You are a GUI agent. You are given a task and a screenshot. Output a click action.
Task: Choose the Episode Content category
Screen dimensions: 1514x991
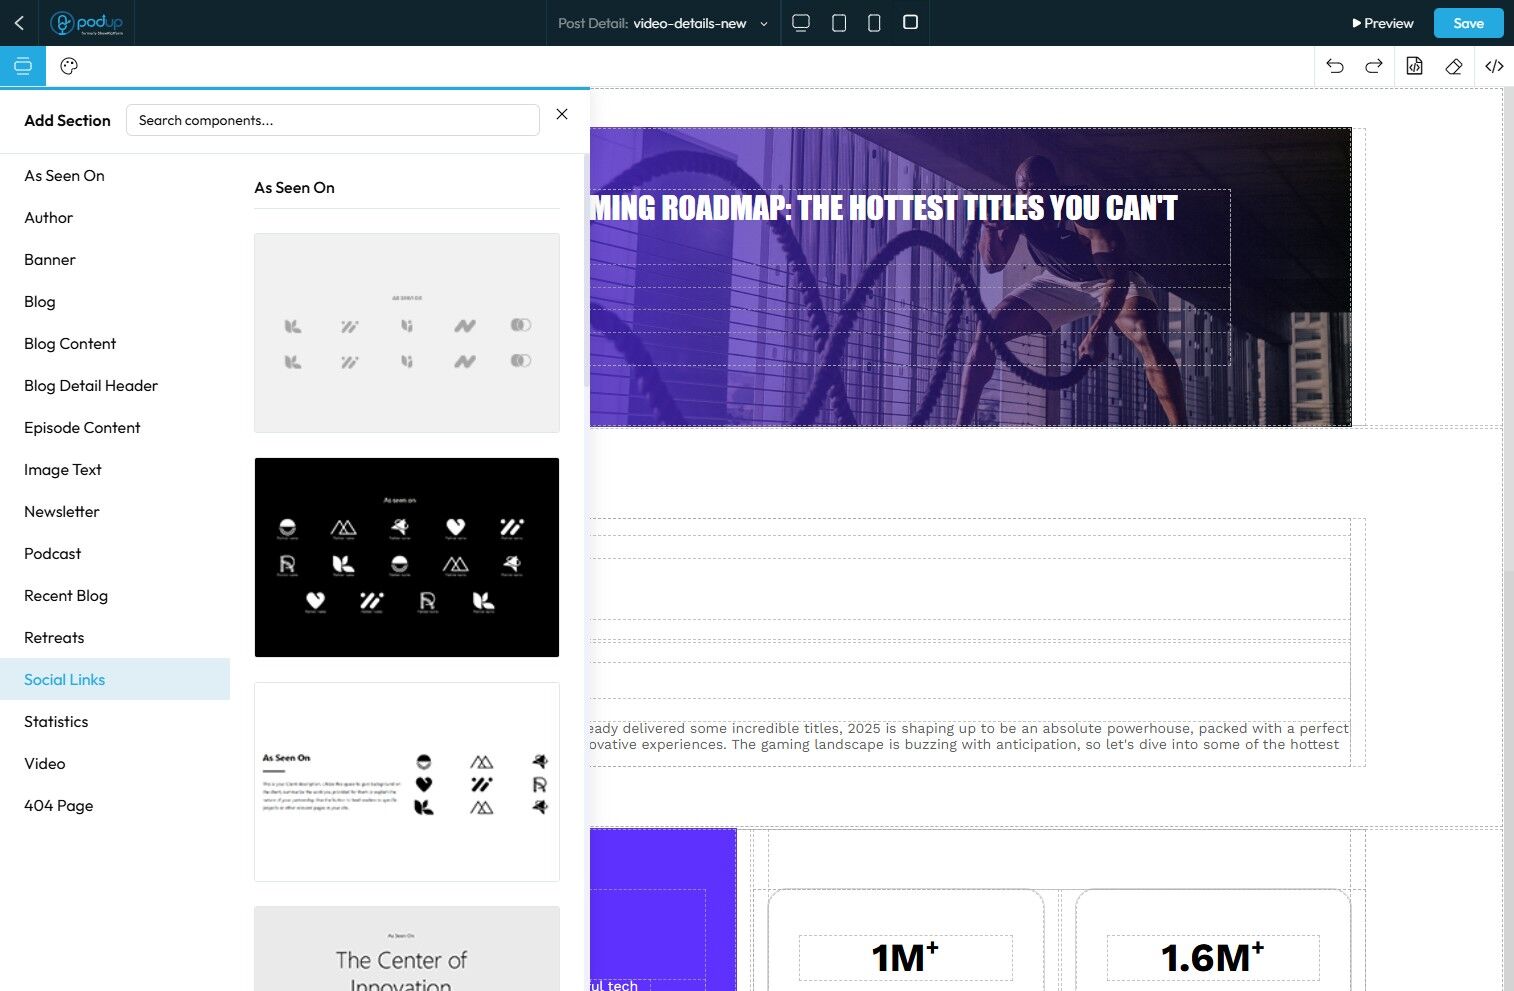pos(115,428)
